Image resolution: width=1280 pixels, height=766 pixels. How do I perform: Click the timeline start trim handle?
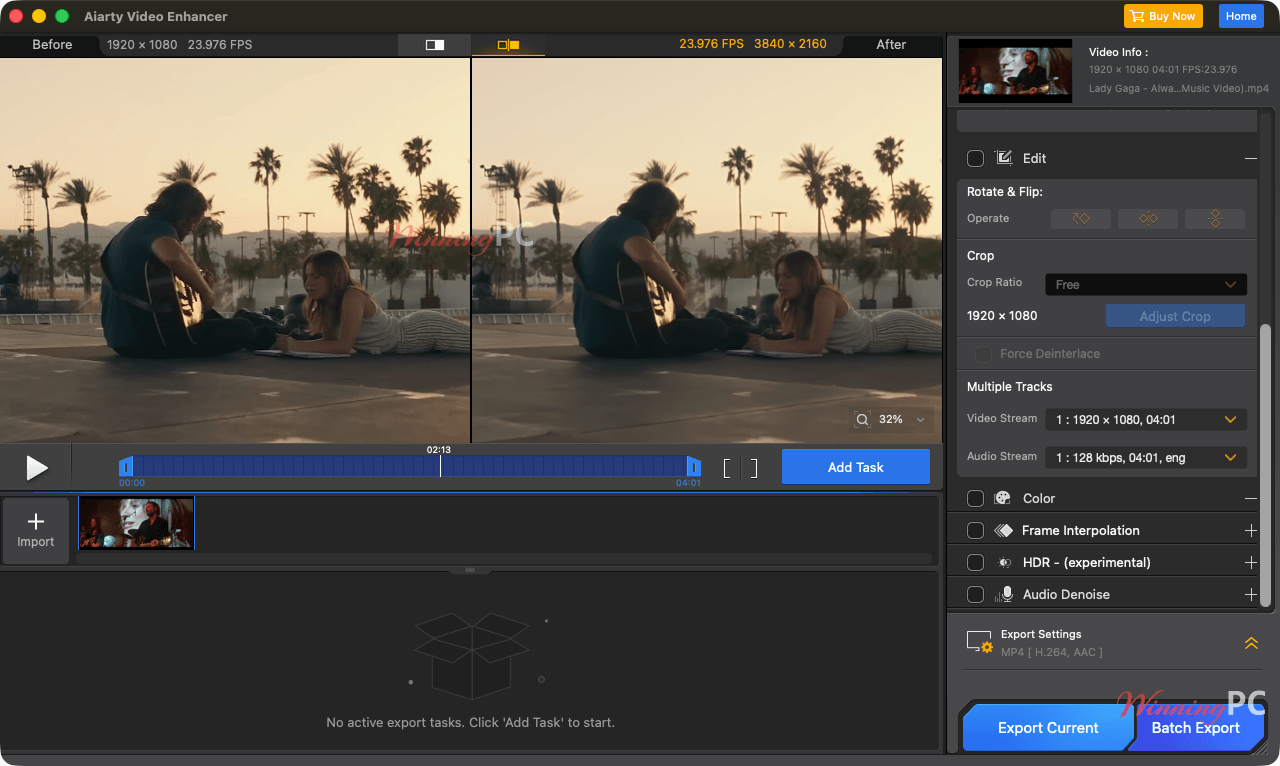point(126,467)
